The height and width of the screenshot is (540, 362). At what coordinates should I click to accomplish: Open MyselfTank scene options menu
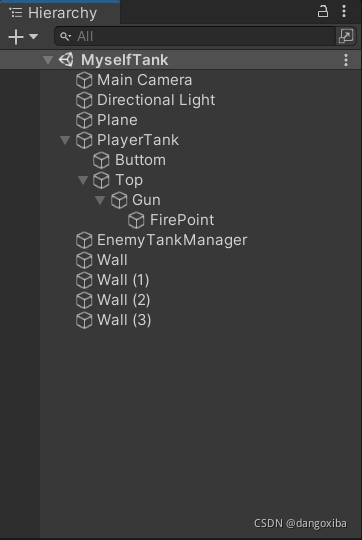[x=346, y=60]
